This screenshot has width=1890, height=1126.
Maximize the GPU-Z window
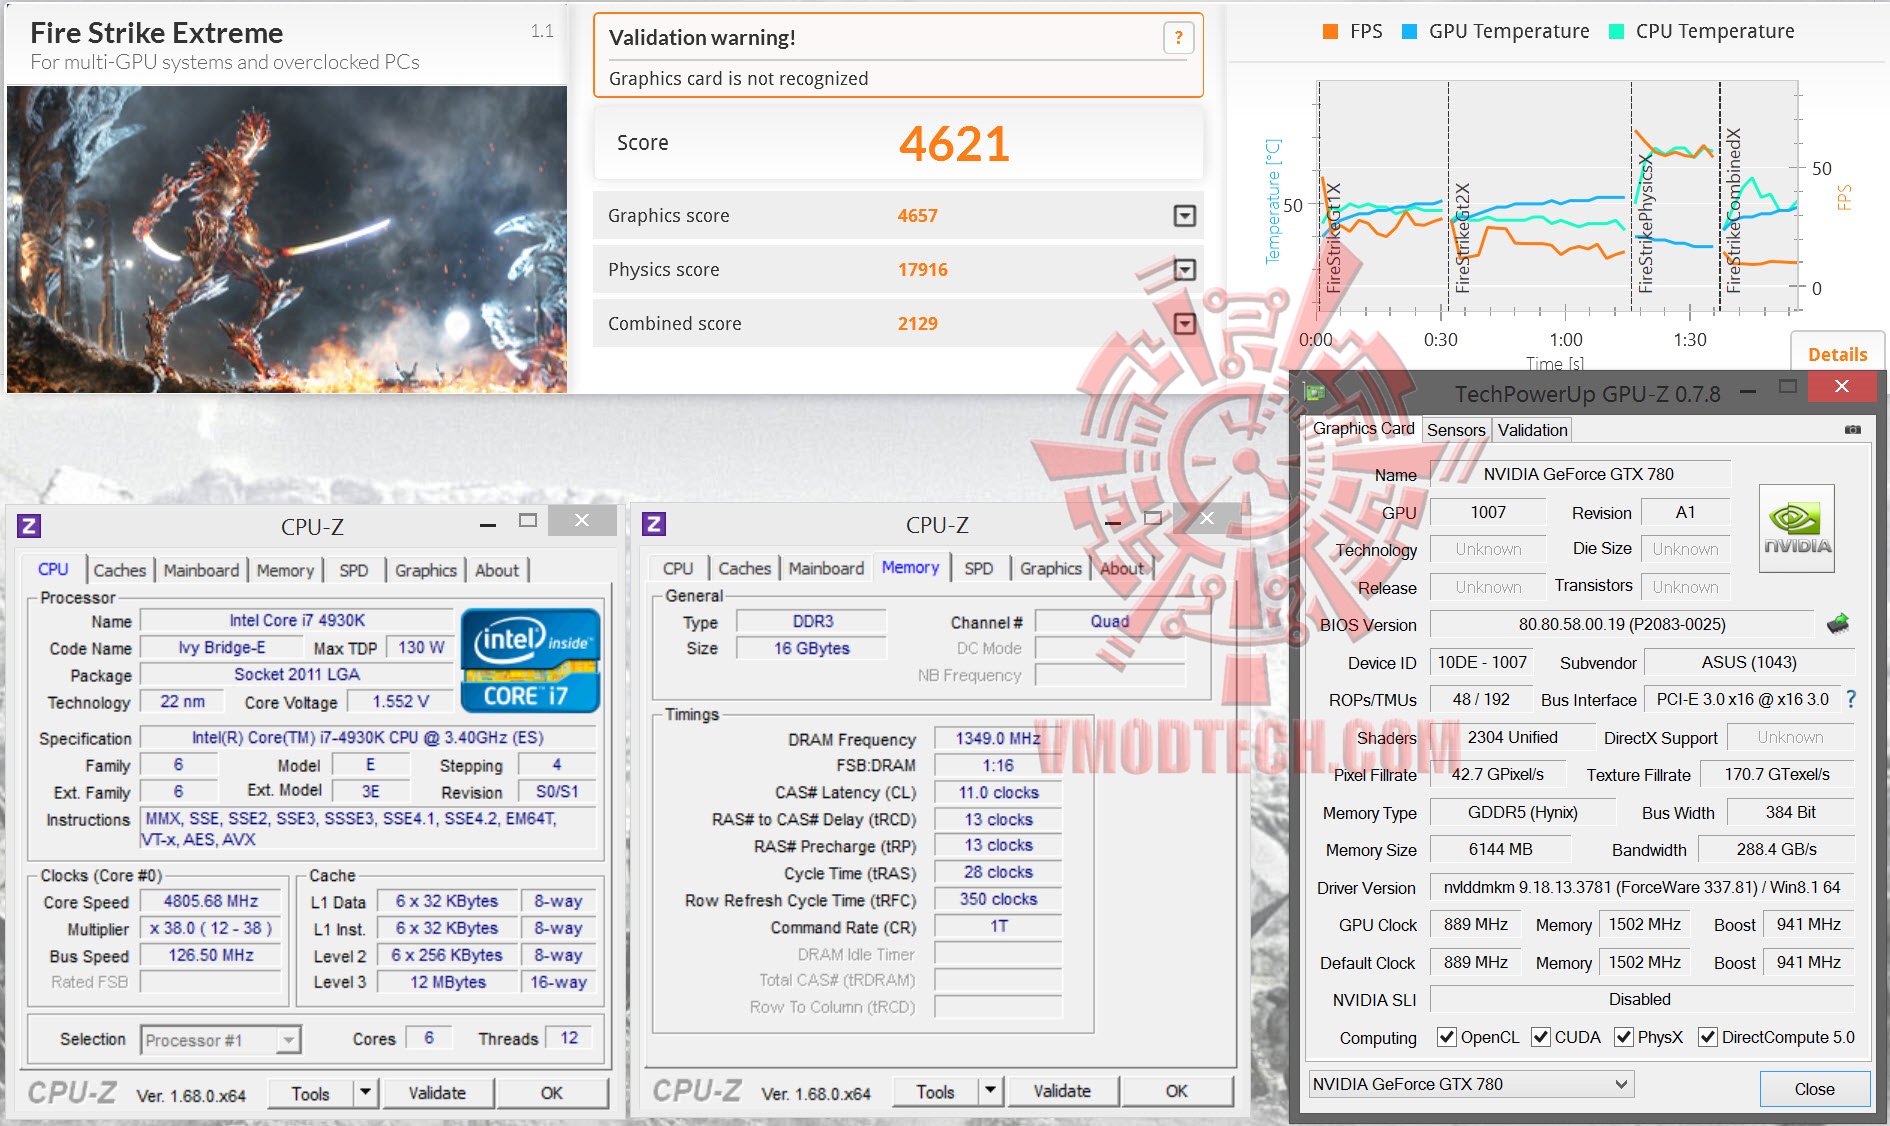[1788, 387]
